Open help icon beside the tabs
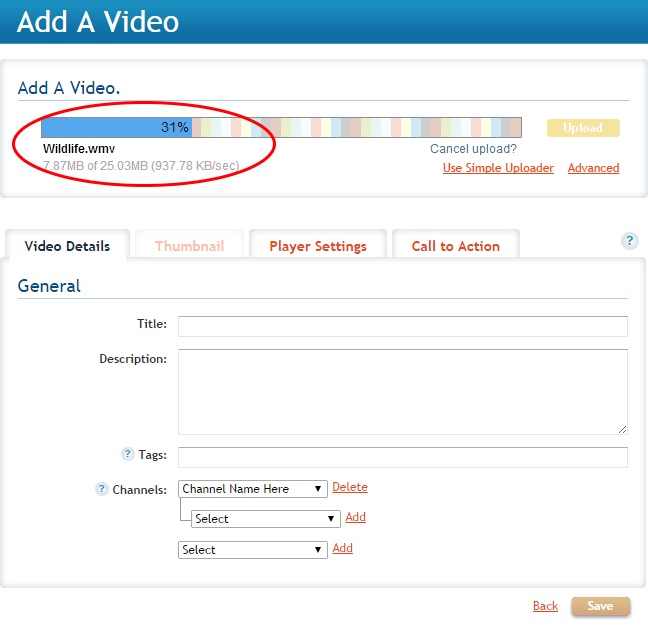 tap(629, 241)
